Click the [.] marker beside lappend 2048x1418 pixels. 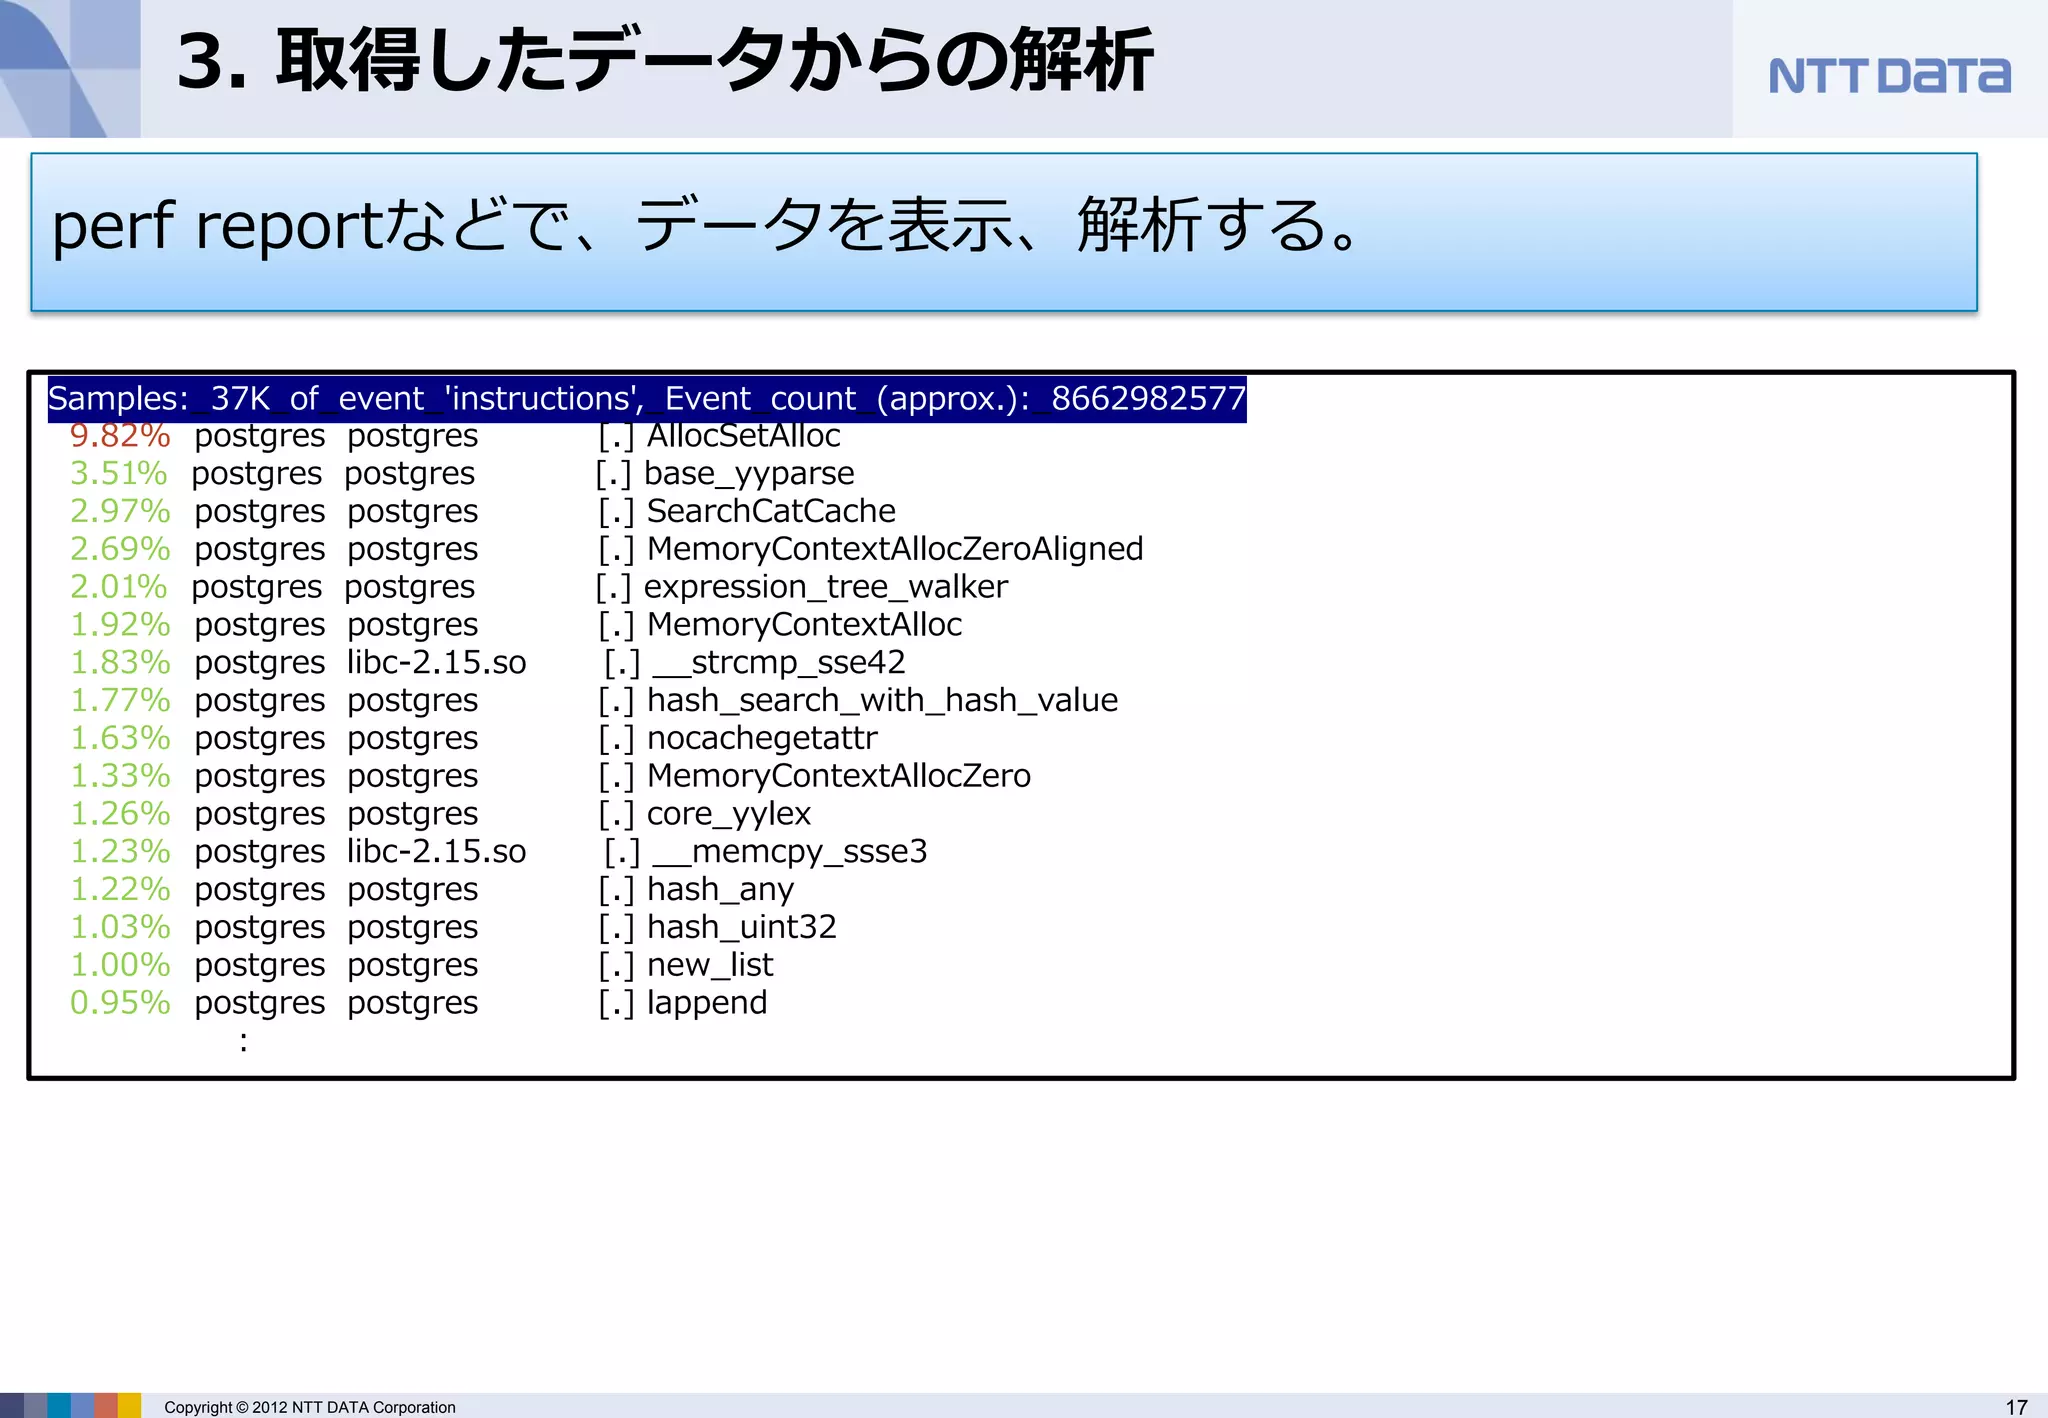[x=616, y=1004]
